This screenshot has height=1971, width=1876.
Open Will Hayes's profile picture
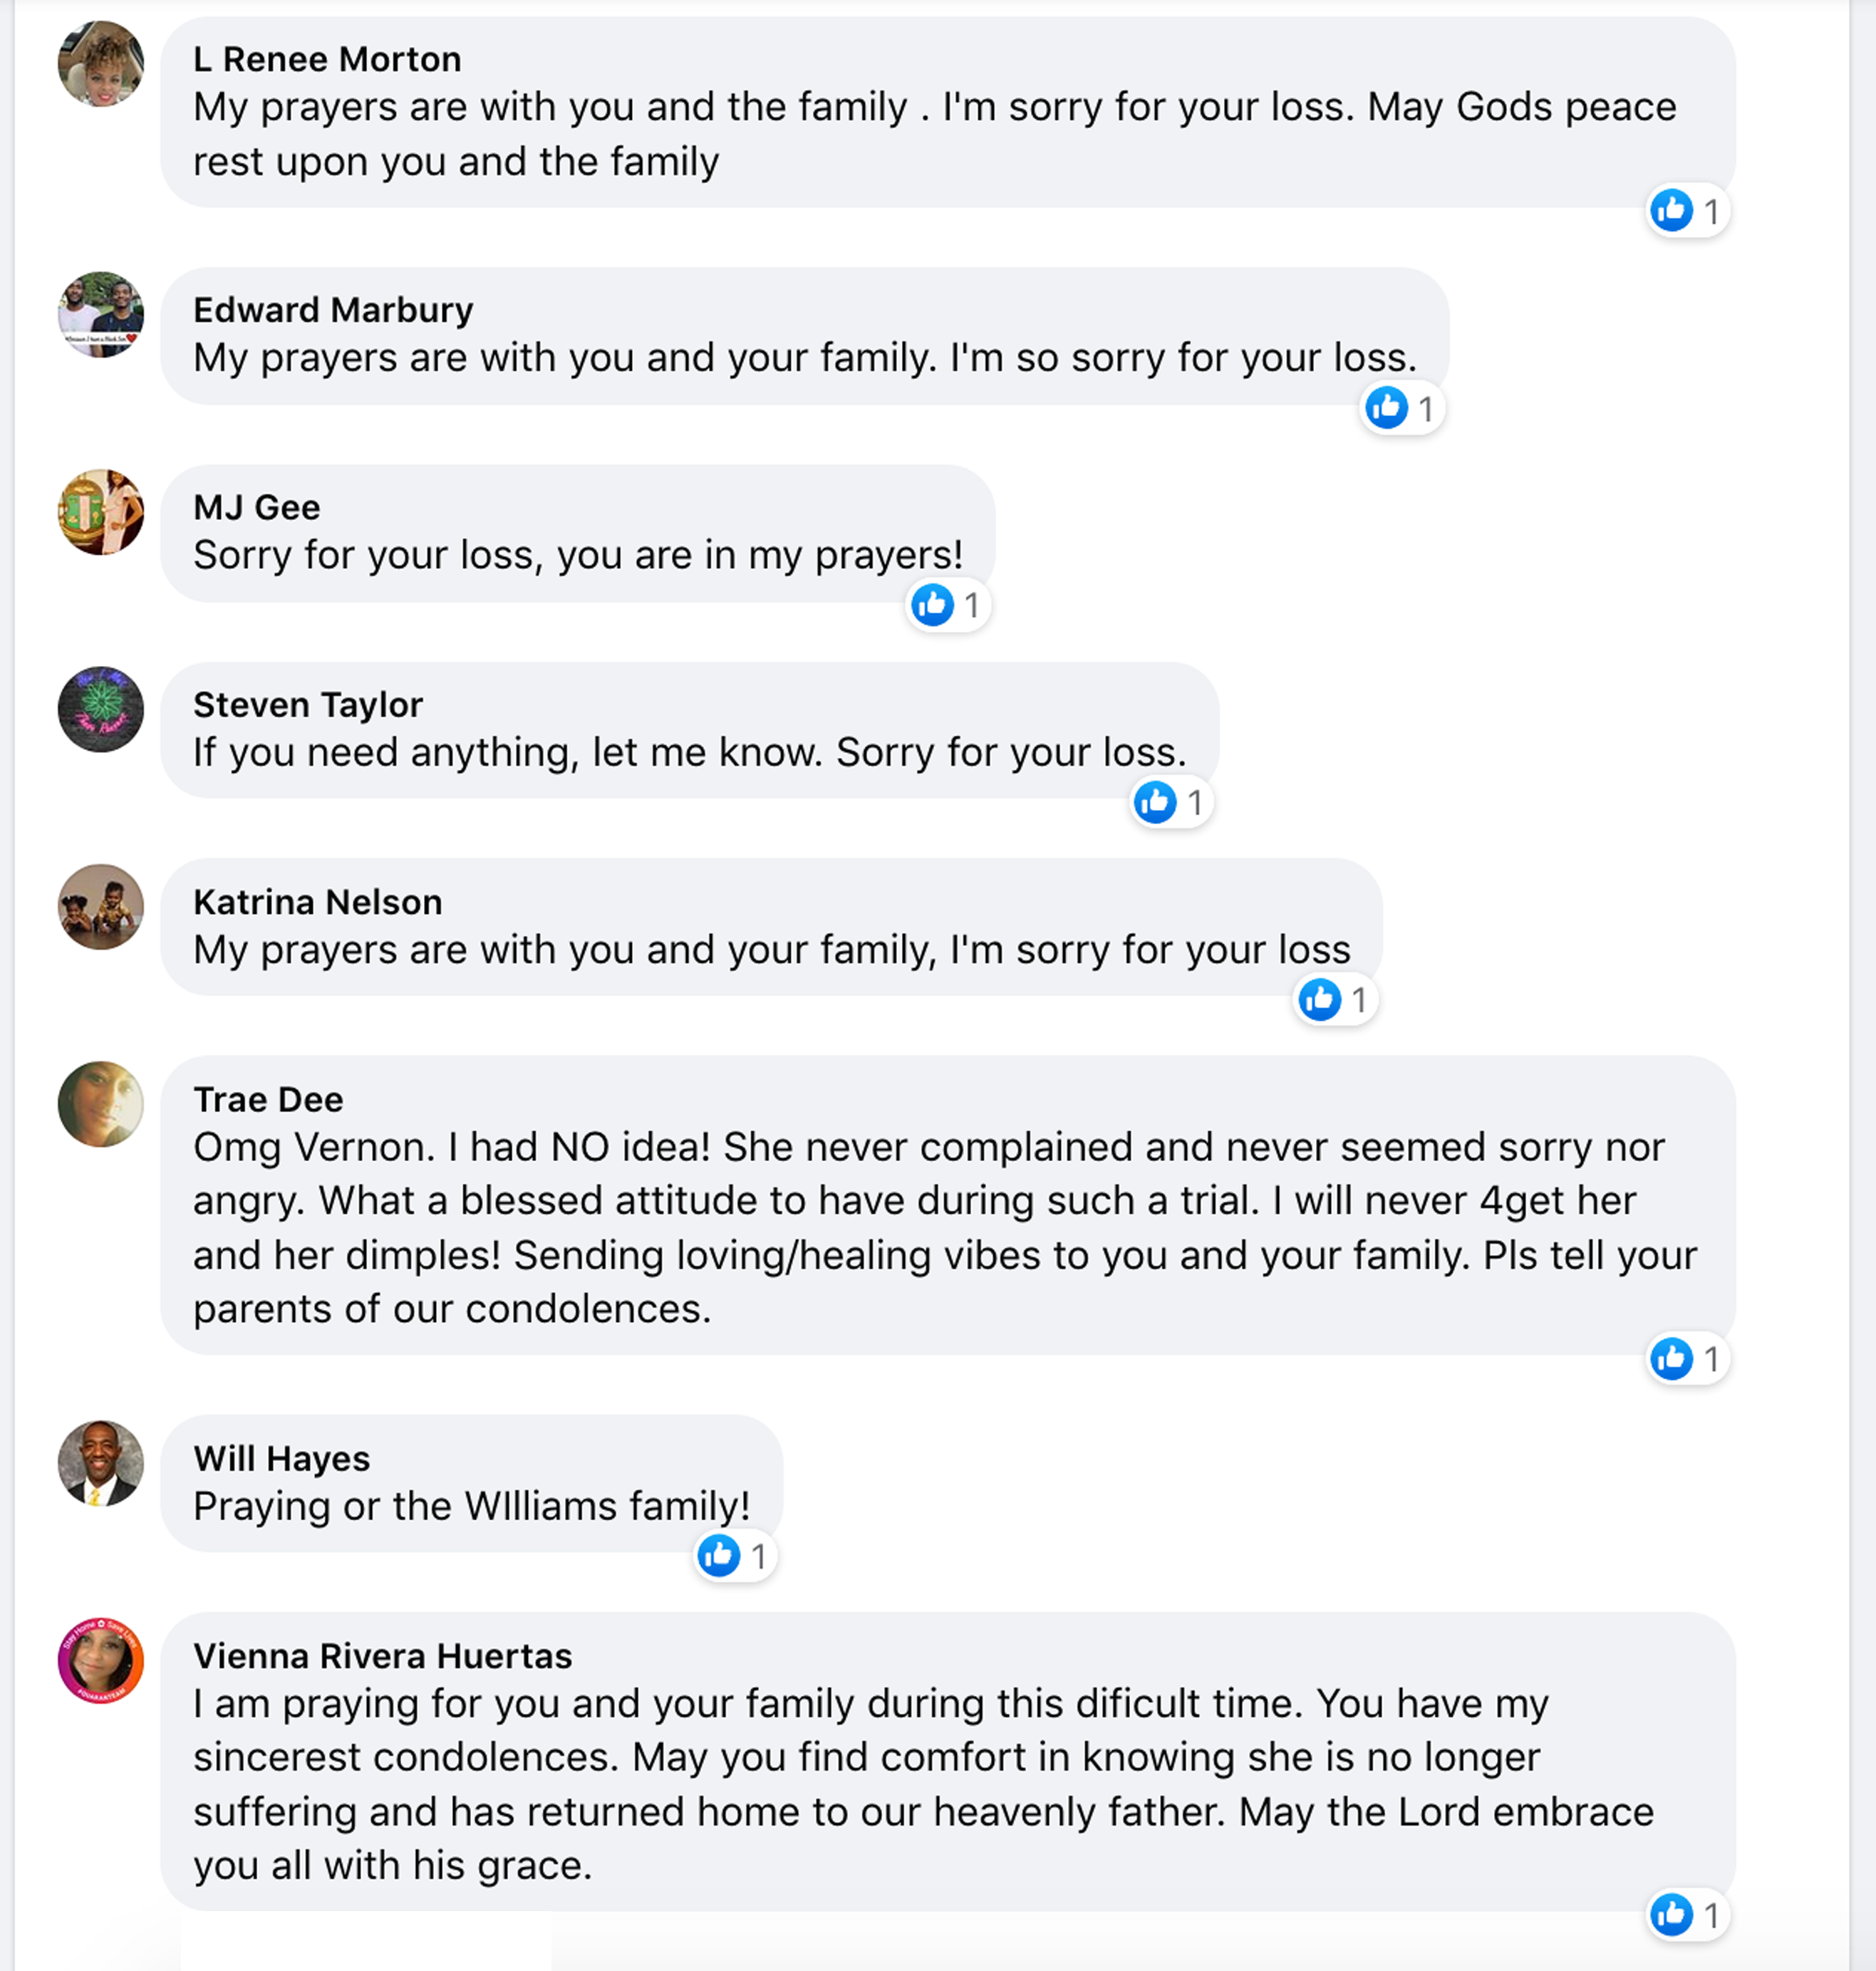pos(101,1463)
